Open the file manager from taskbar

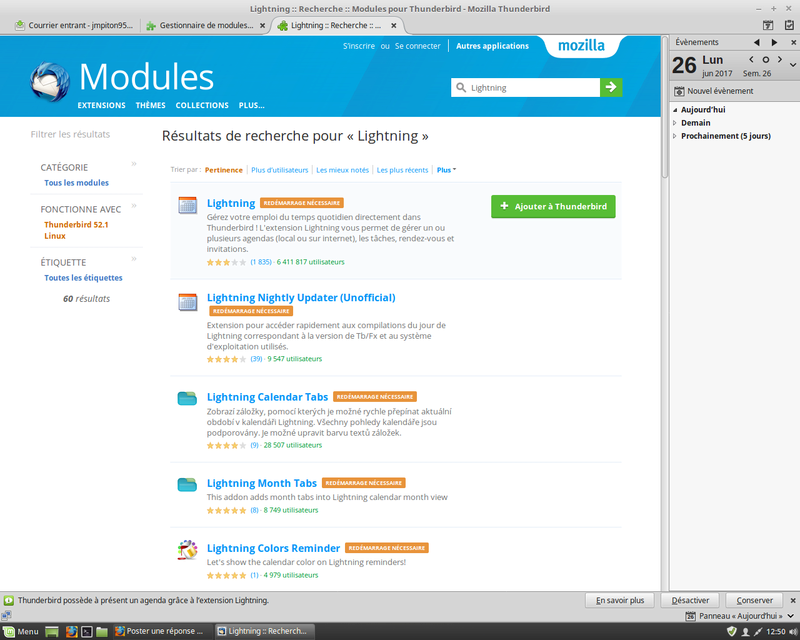[x=102, y=631]
